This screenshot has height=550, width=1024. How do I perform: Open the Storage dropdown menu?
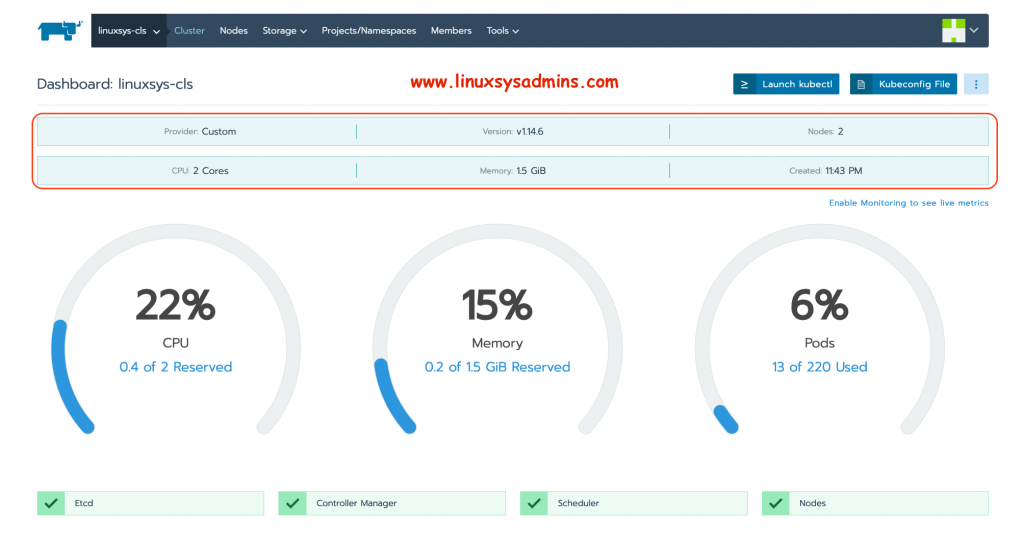284,31
